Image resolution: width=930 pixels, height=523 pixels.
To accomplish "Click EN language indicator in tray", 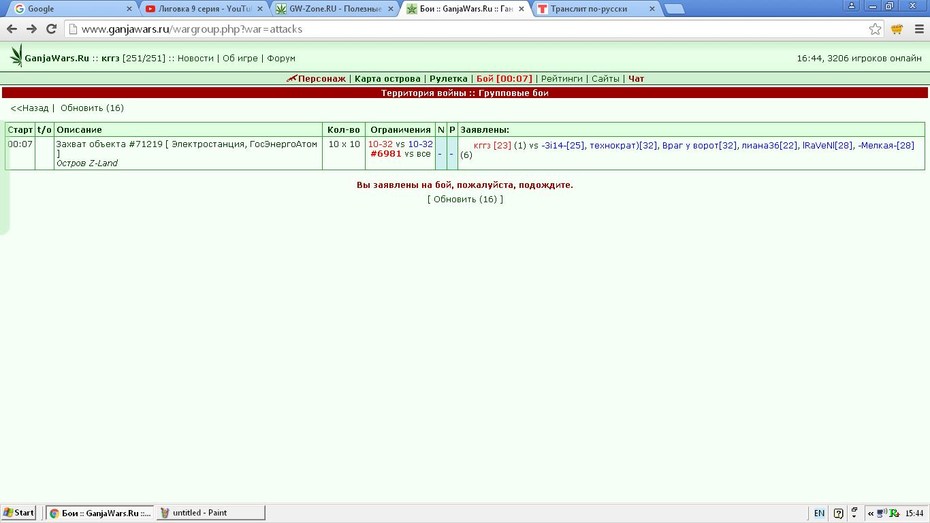I will coord(819,514).
